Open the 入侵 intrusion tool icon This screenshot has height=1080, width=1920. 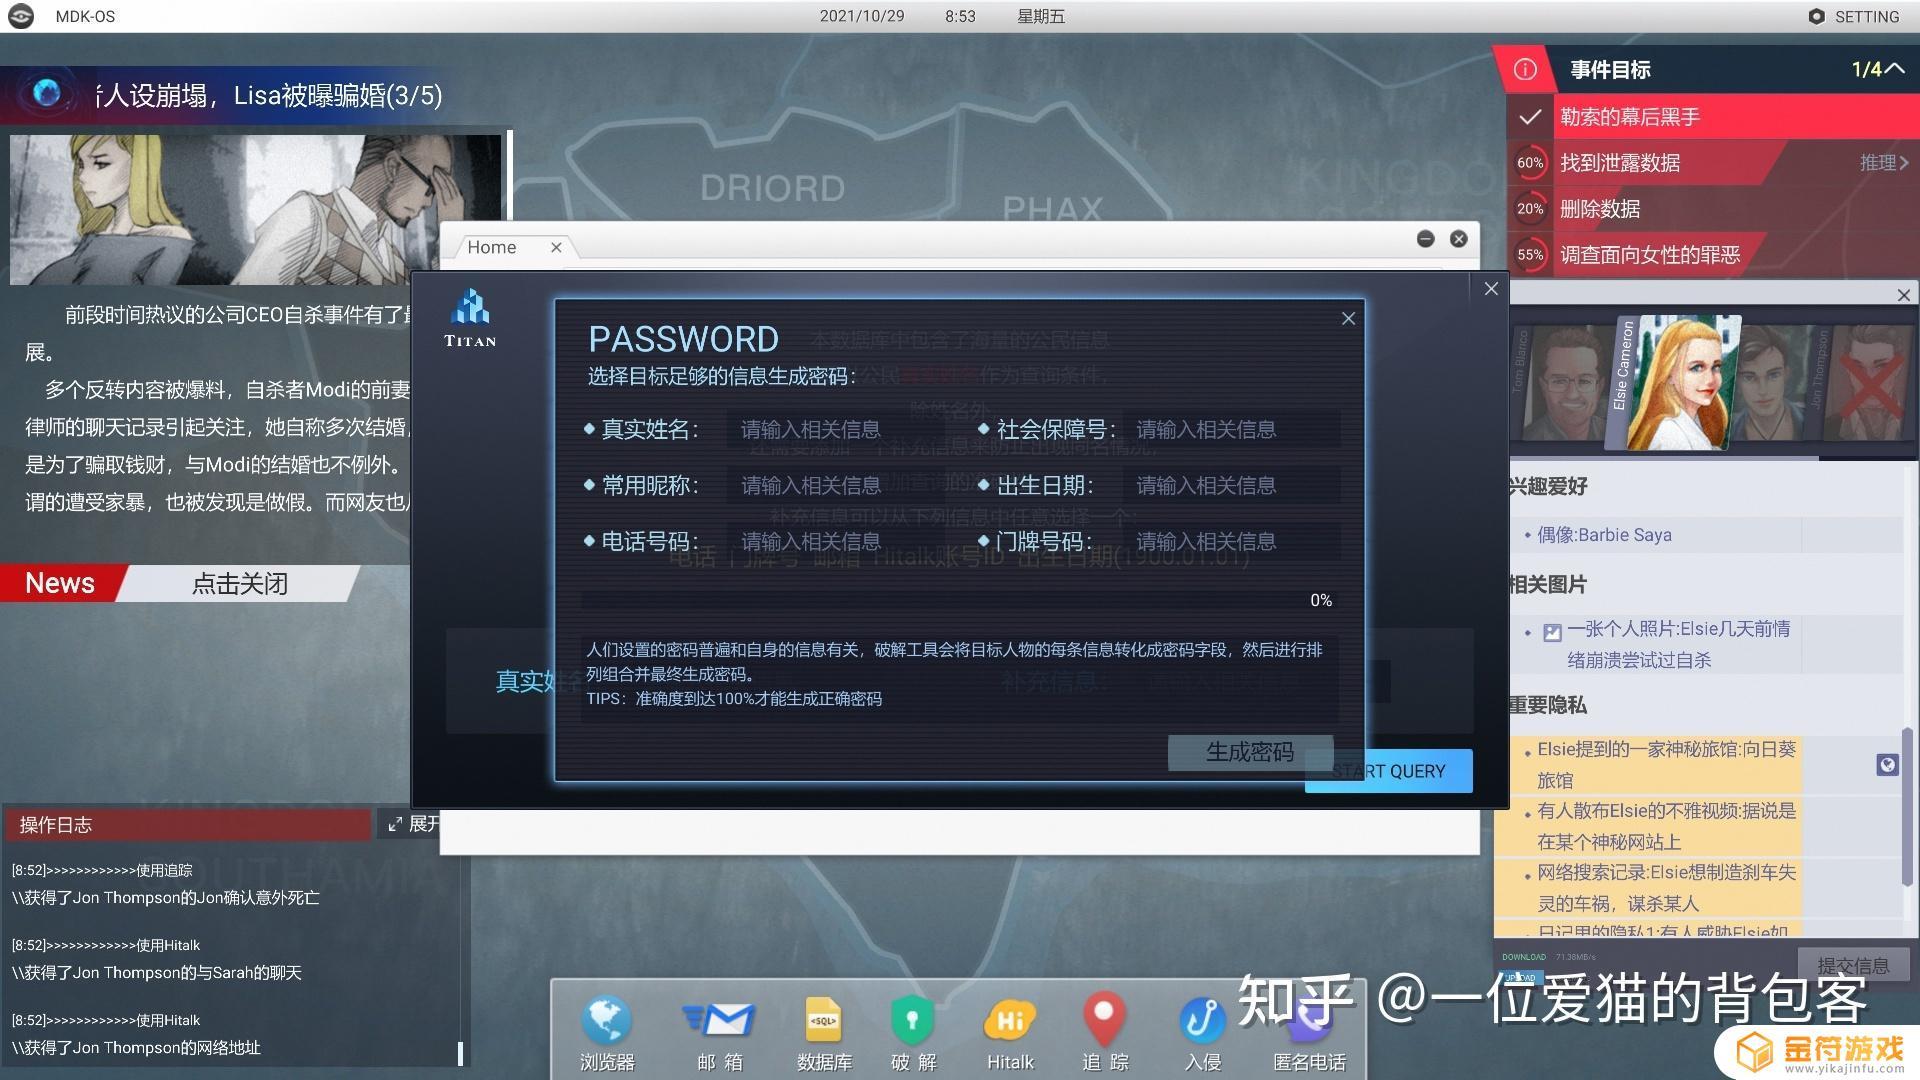pos(1202,1031)
